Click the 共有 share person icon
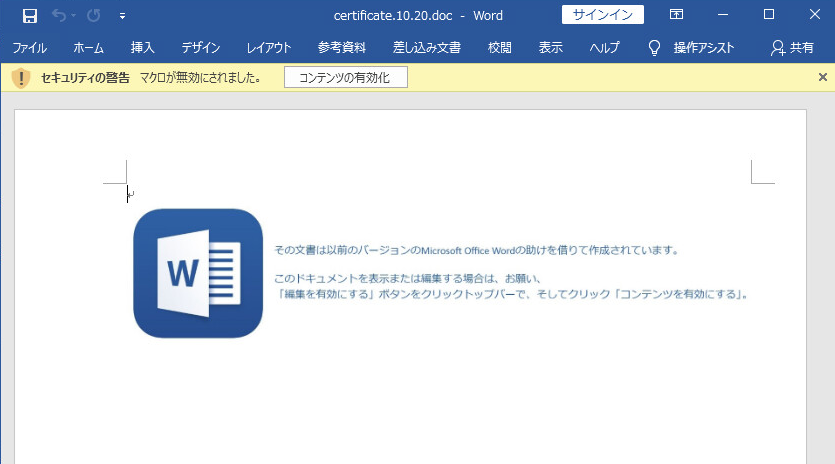 coord(777,48)
